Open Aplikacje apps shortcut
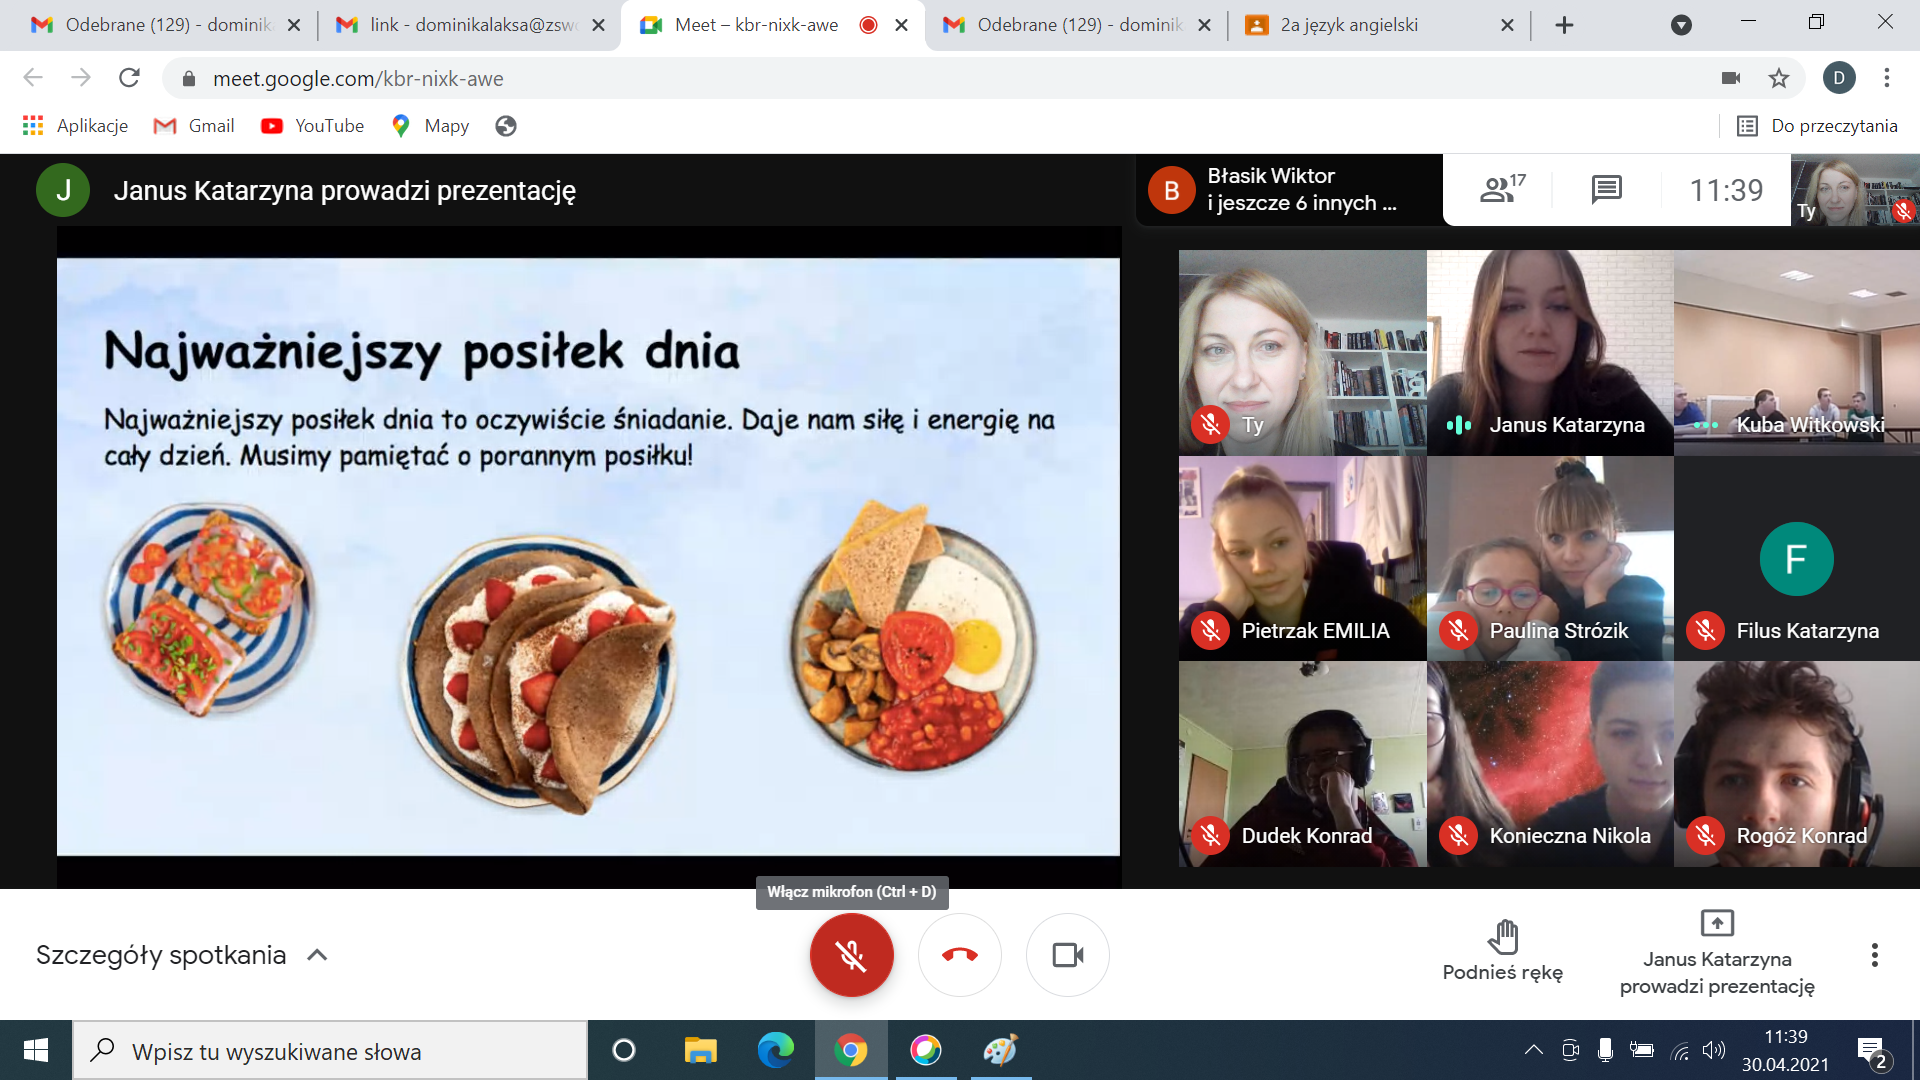 tap(75, 126)
